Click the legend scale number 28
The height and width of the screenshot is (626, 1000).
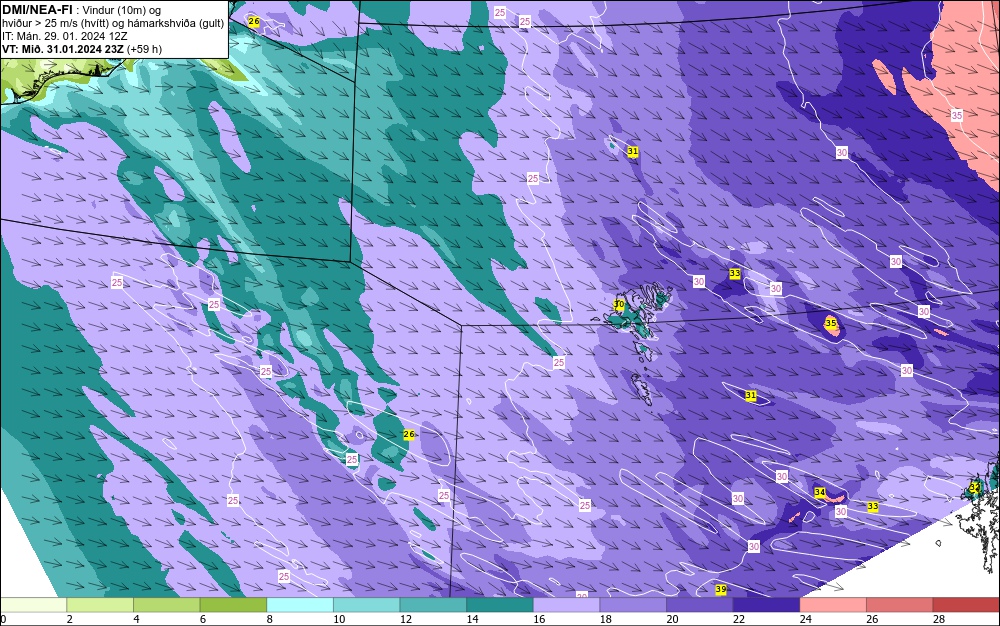click(x=939, y=619)
